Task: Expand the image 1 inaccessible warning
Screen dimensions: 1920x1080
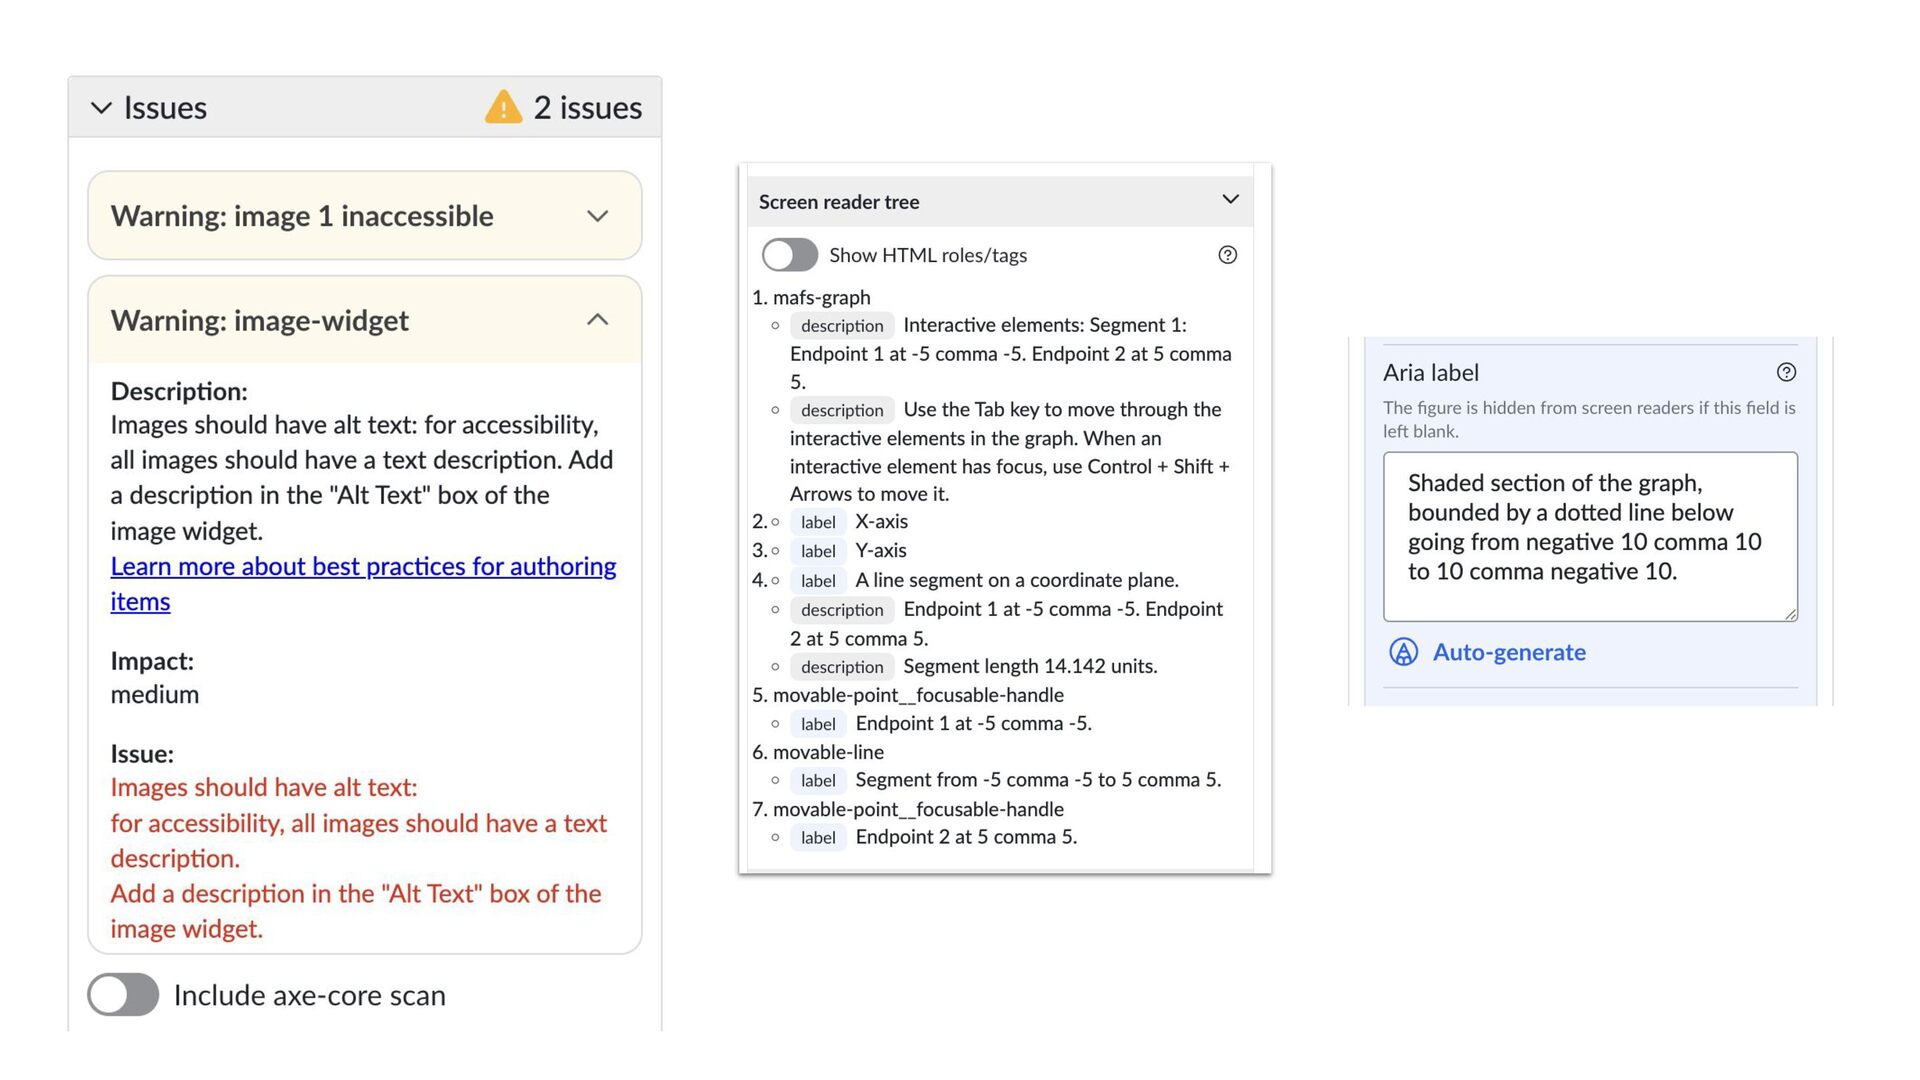Action: coord(597,216)
